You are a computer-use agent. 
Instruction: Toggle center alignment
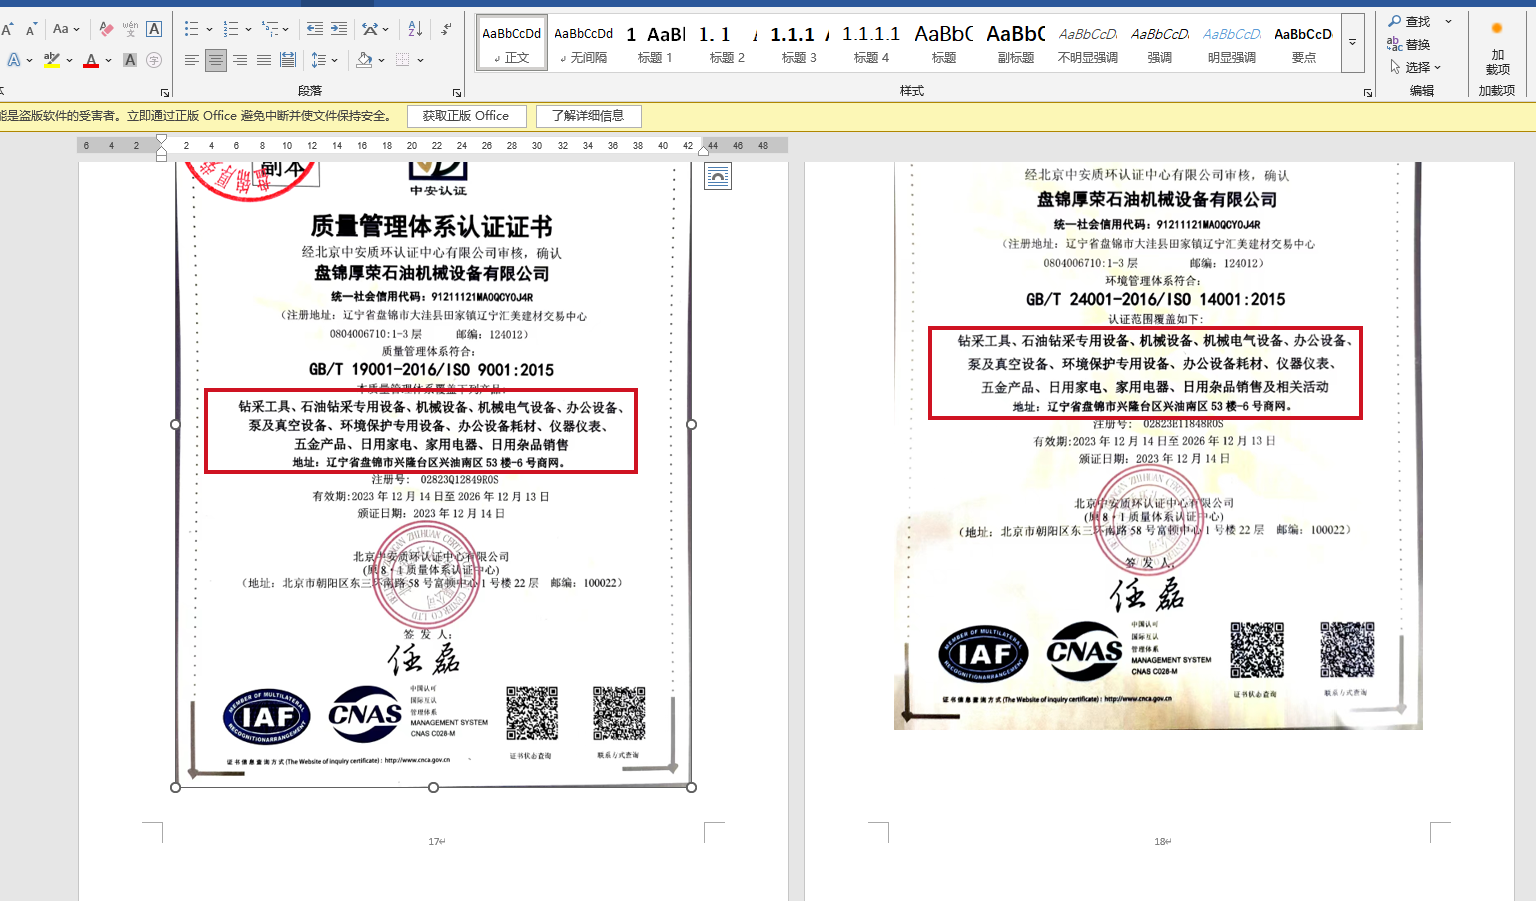(x=216, y=60)
